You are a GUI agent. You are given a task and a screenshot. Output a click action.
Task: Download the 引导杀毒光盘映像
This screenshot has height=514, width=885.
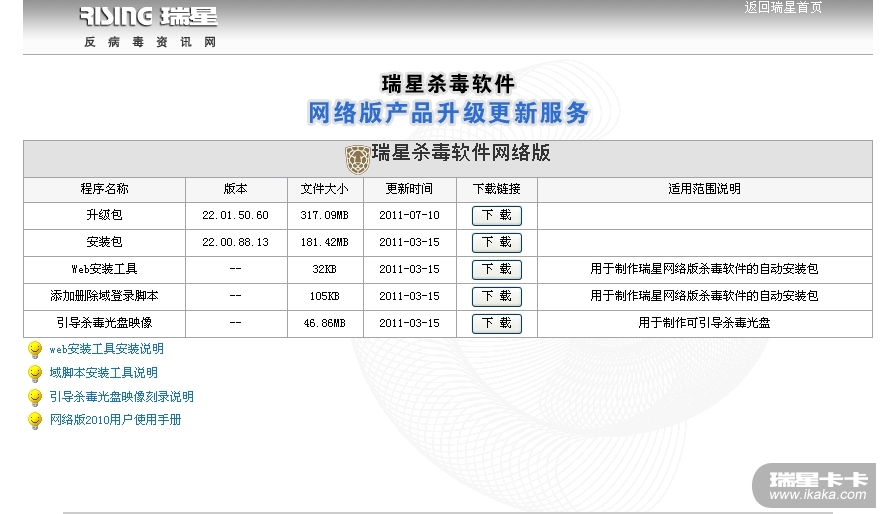pyautogui.click(x=497, y=323)
